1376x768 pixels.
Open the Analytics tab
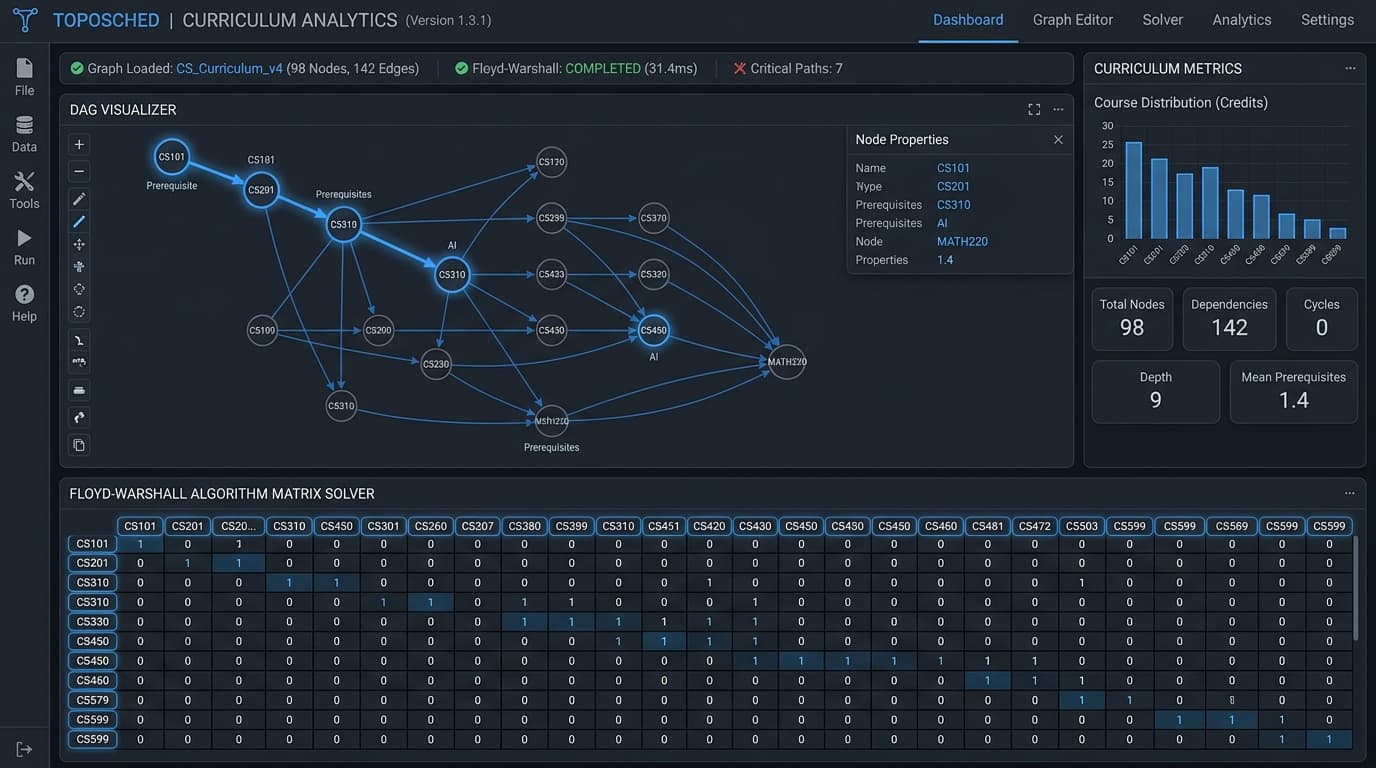(1242, 20)
